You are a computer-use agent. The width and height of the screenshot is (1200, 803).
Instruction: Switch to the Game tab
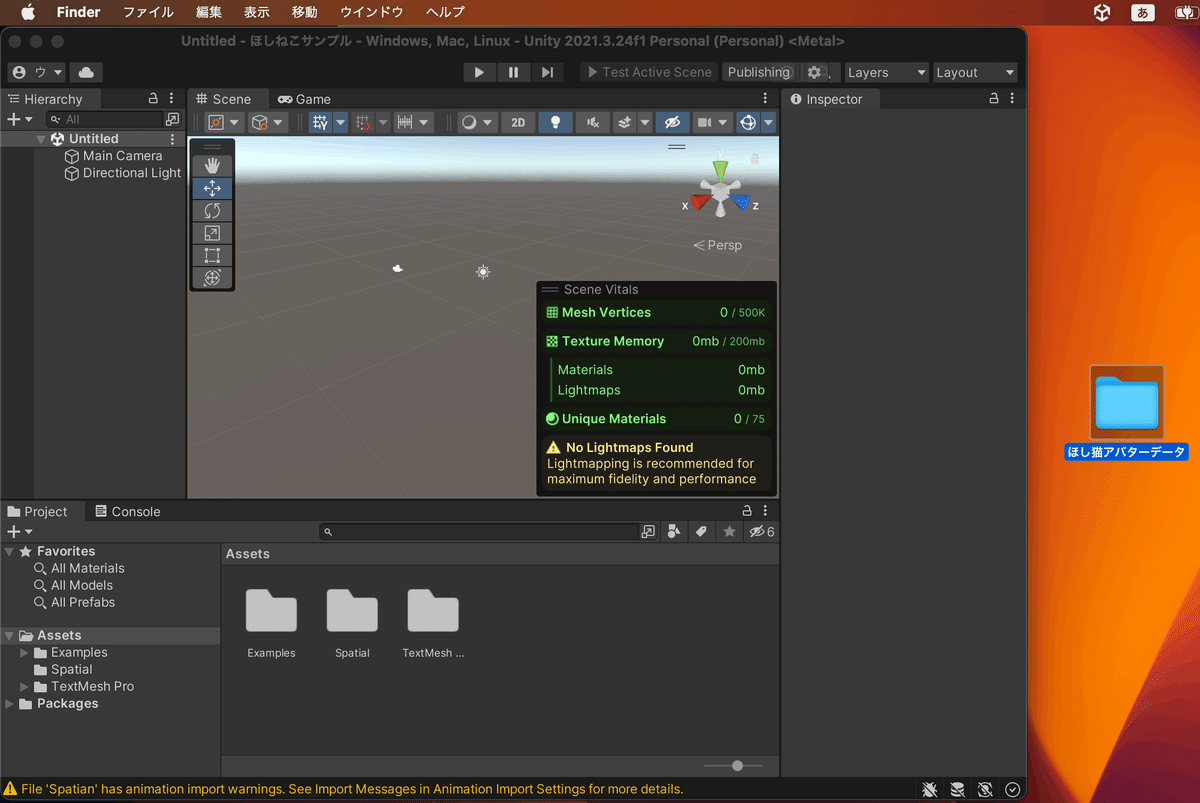click(x=303, y=99)
